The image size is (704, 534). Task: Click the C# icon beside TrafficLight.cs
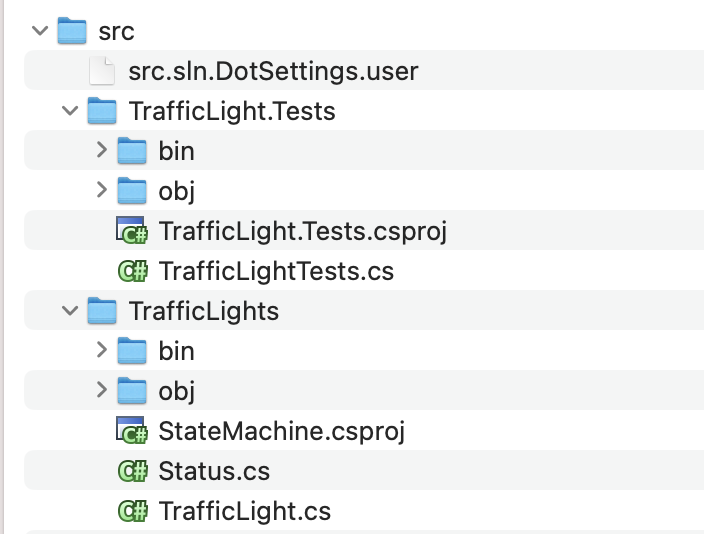point(133,511)
